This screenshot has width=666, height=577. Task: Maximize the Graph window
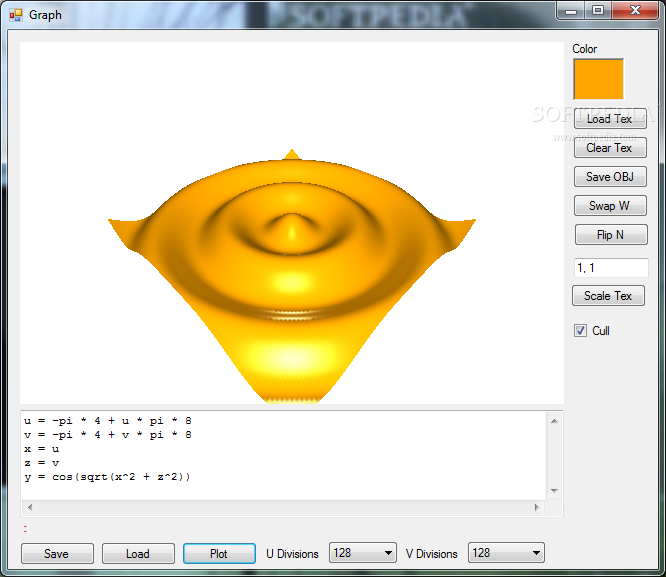pyautogui.click(x=598, y=10)
